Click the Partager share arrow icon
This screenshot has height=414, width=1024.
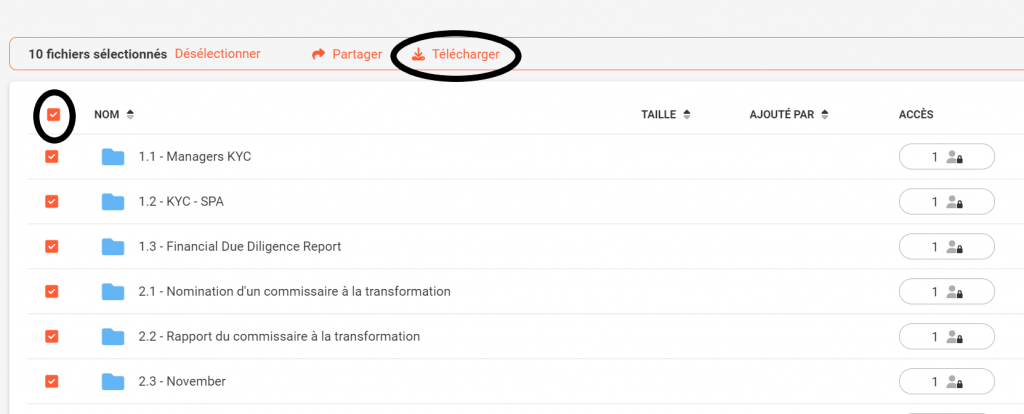(319, 54)
